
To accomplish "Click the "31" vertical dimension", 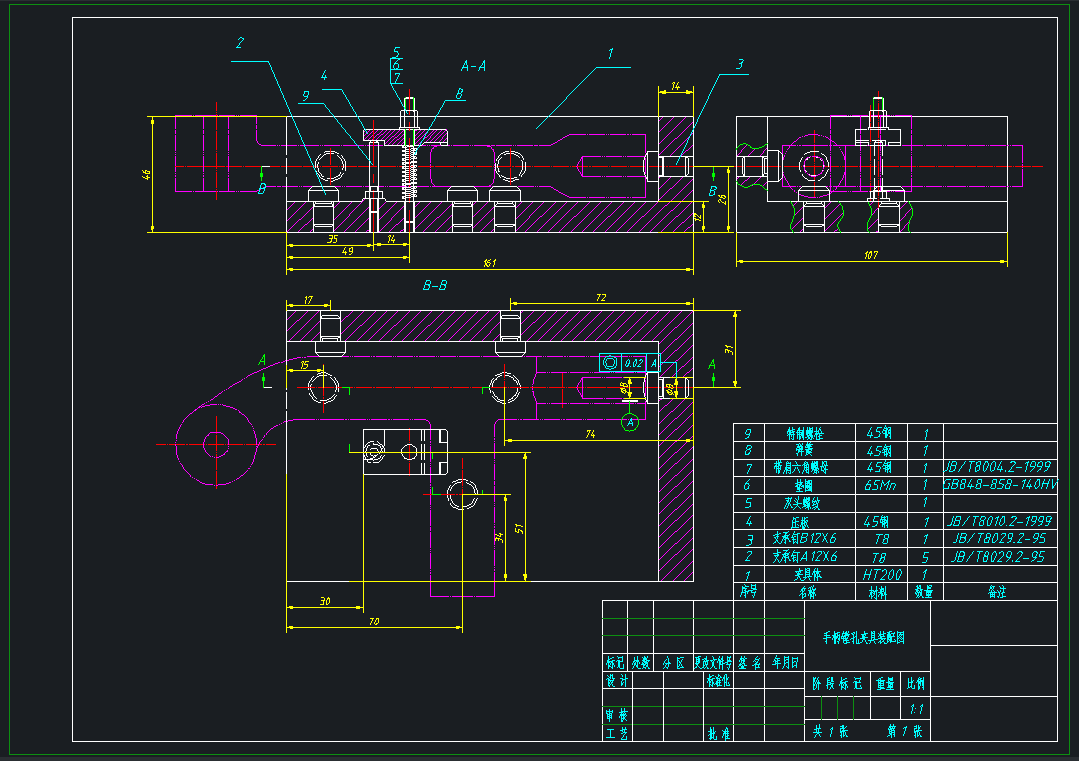I will (x=729, y=350).
